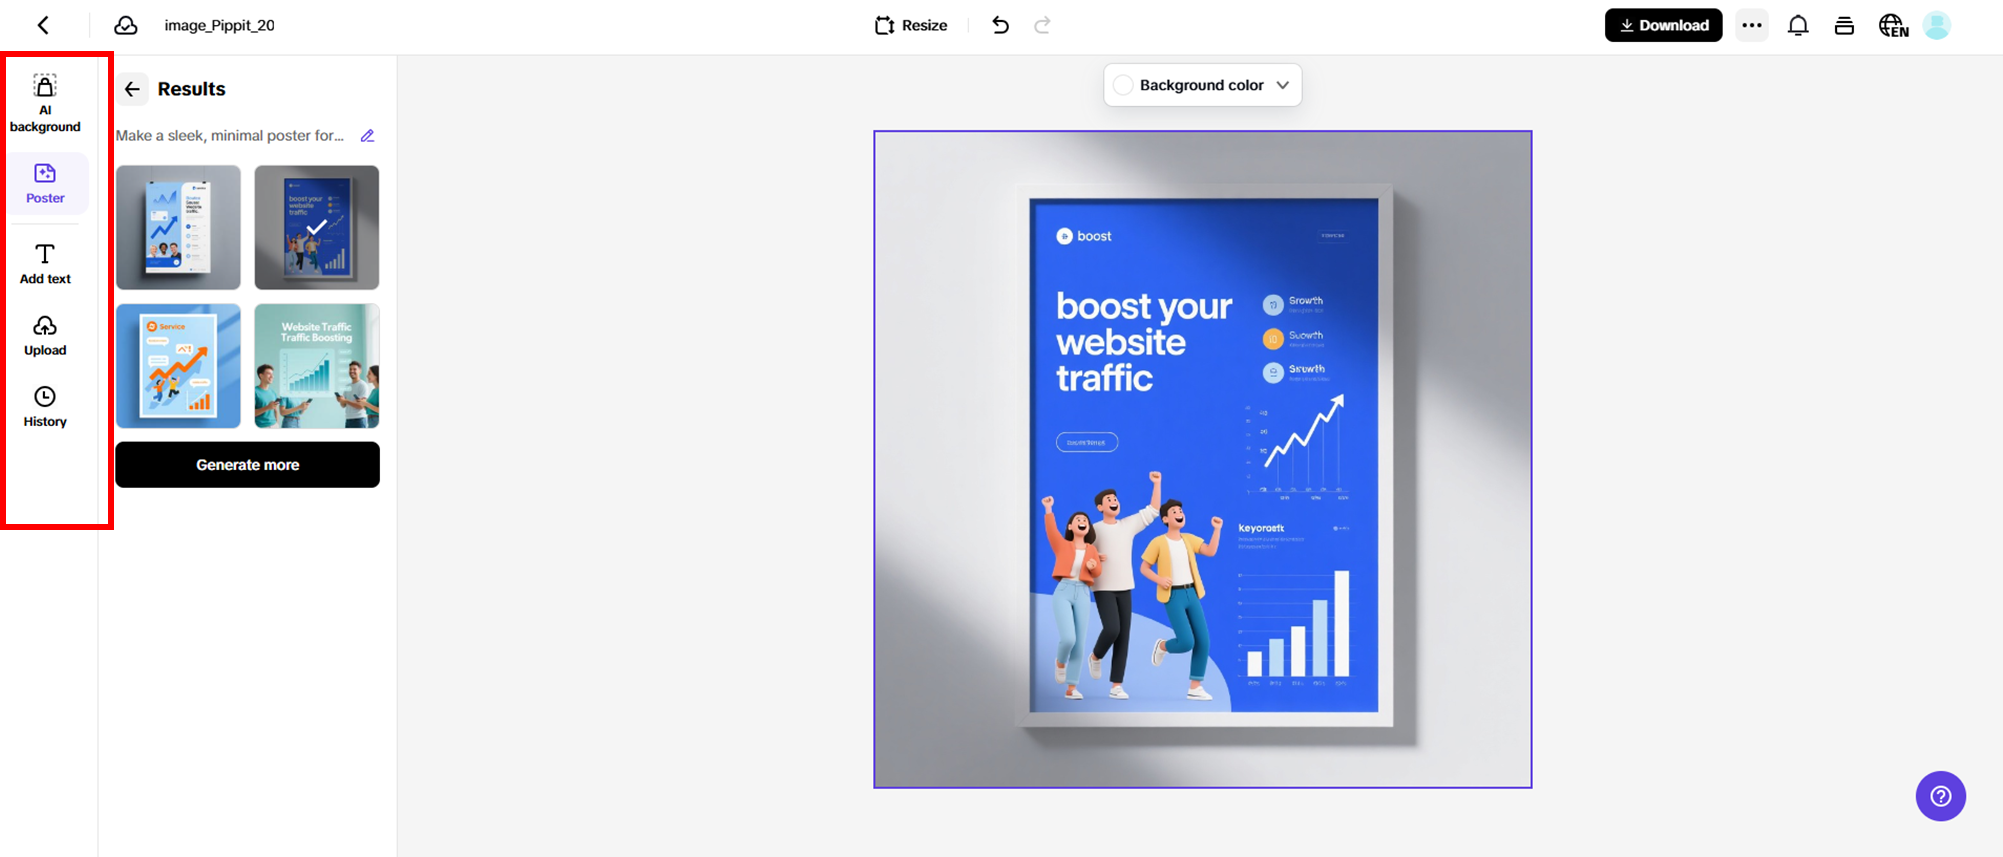Open the AI background tool

tap(45, 103)
